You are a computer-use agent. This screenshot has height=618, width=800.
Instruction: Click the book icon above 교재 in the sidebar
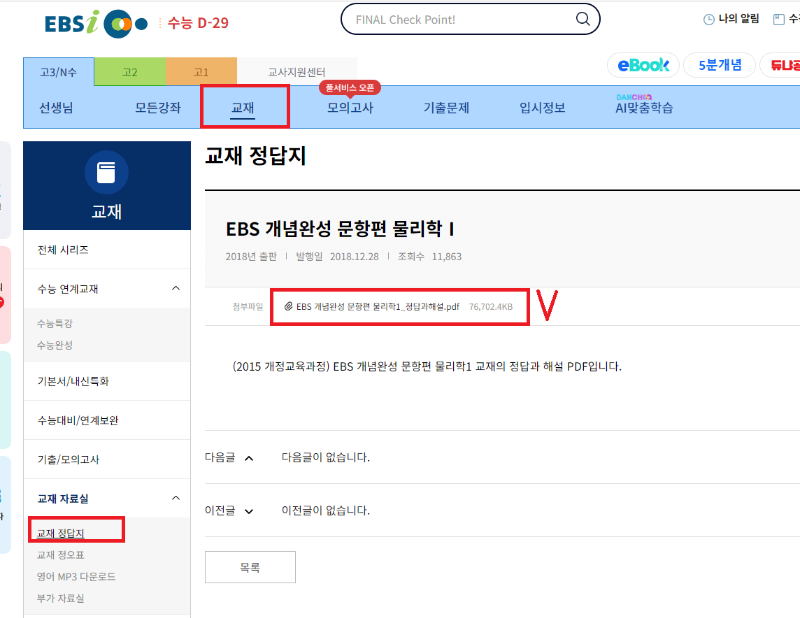[x=106, y=172]
